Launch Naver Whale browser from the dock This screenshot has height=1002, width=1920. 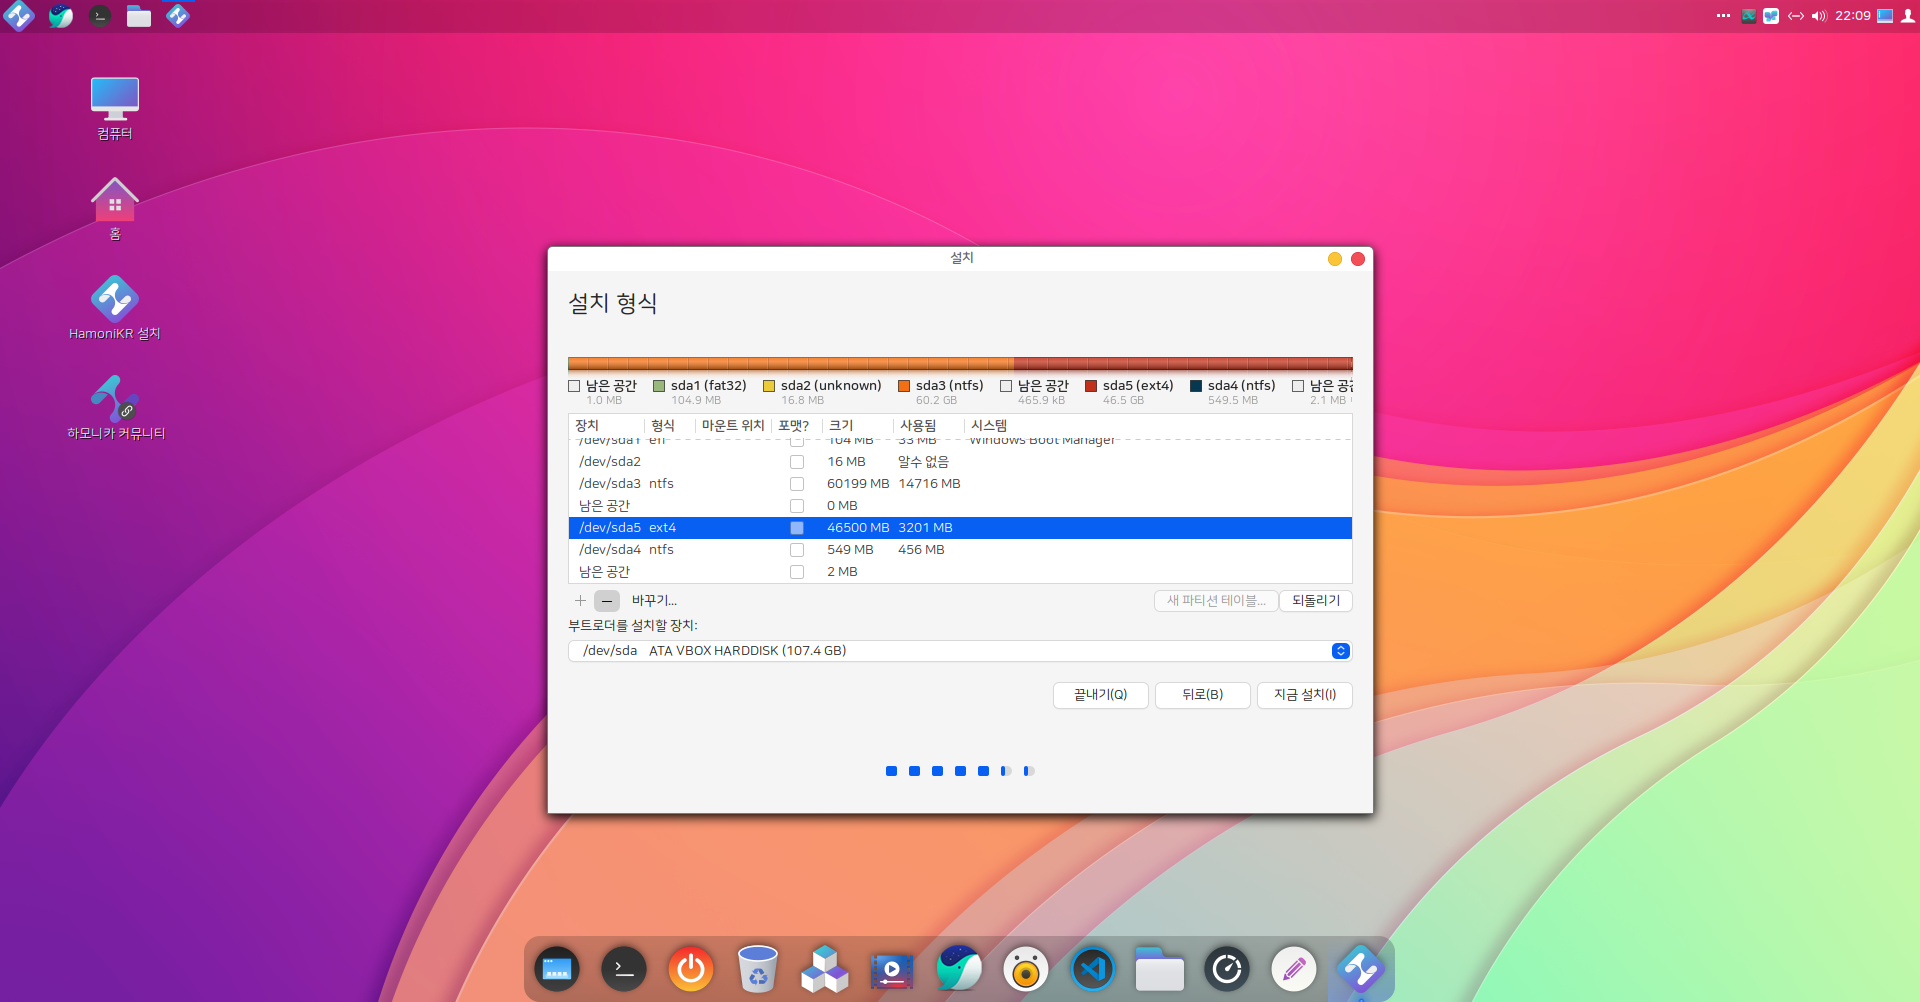(958, 969)
